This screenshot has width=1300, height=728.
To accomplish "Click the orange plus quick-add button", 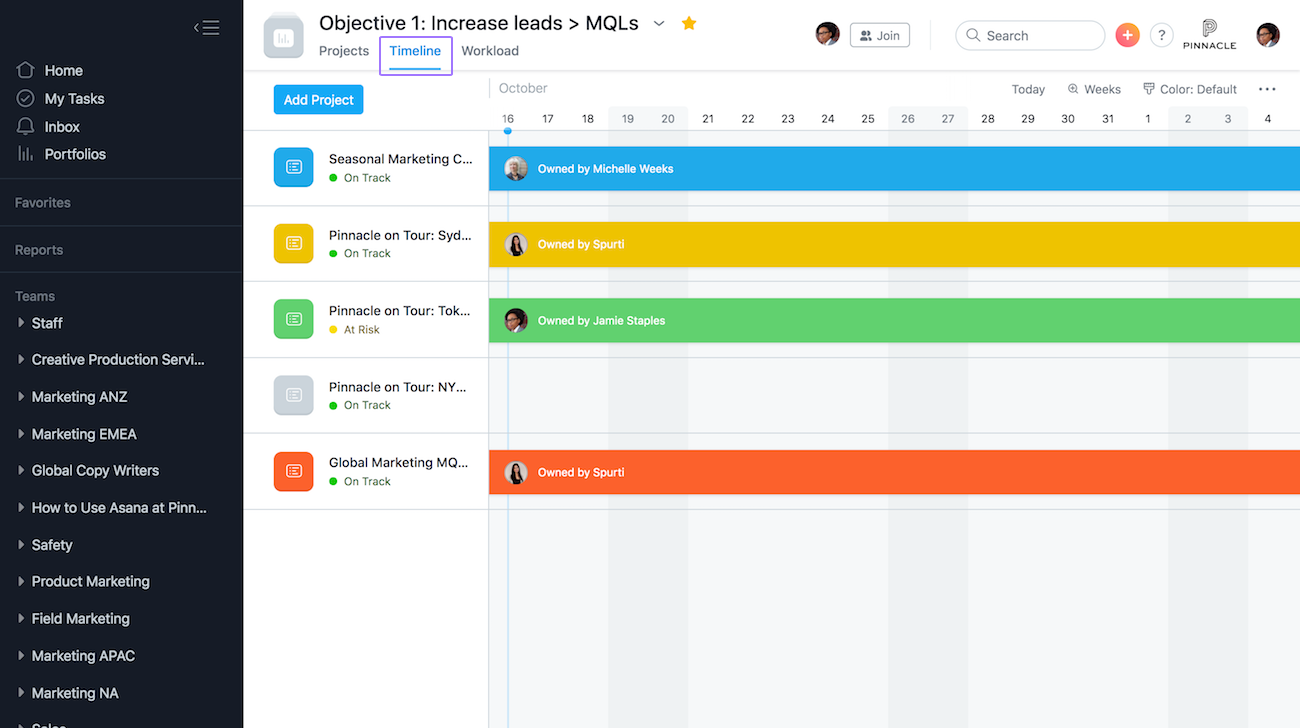I will (x=1127, y=35).
